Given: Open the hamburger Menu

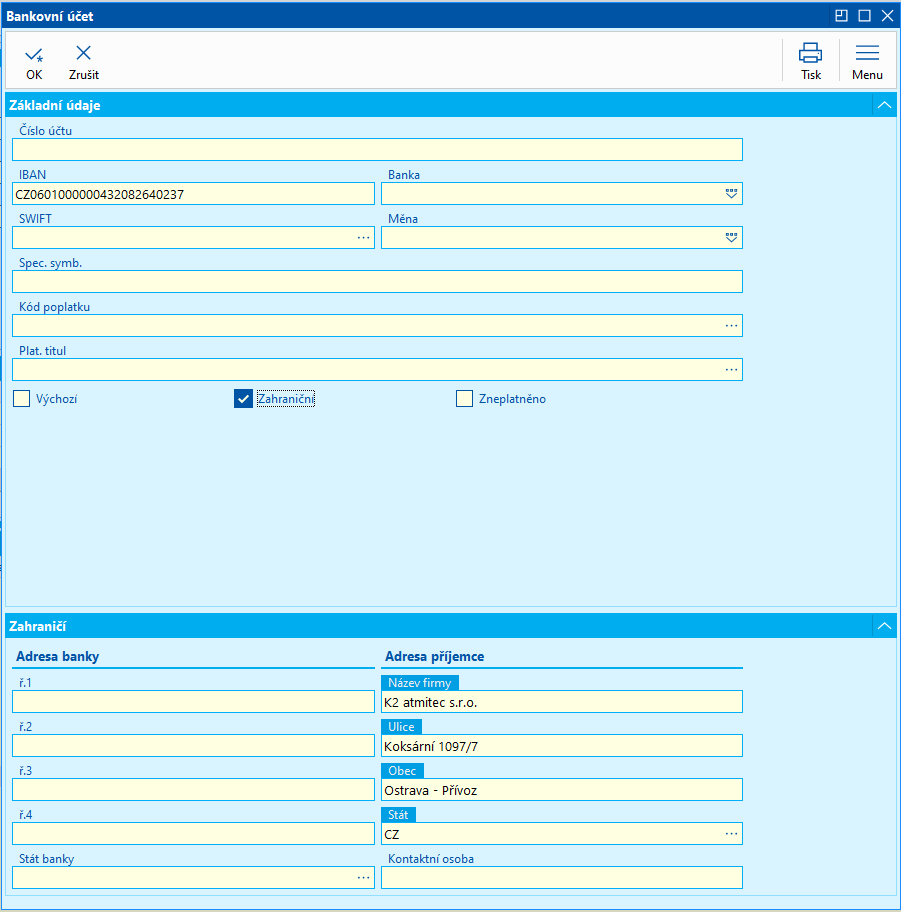Looking at the screenshot, I should coord(867,53).
